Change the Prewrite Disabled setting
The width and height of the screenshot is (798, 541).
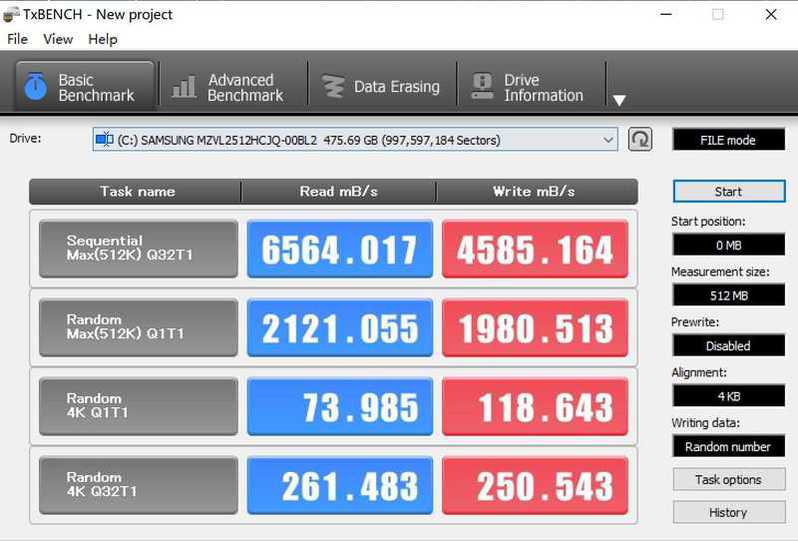pyautogui.click(x=728, y=346)
